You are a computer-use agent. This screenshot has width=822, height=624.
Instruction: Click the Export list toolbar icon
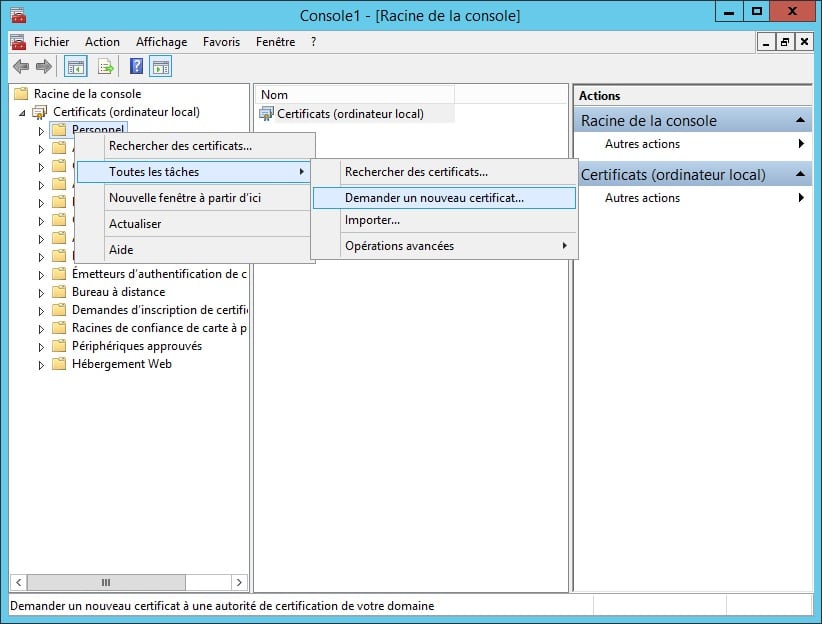point(106,67)
